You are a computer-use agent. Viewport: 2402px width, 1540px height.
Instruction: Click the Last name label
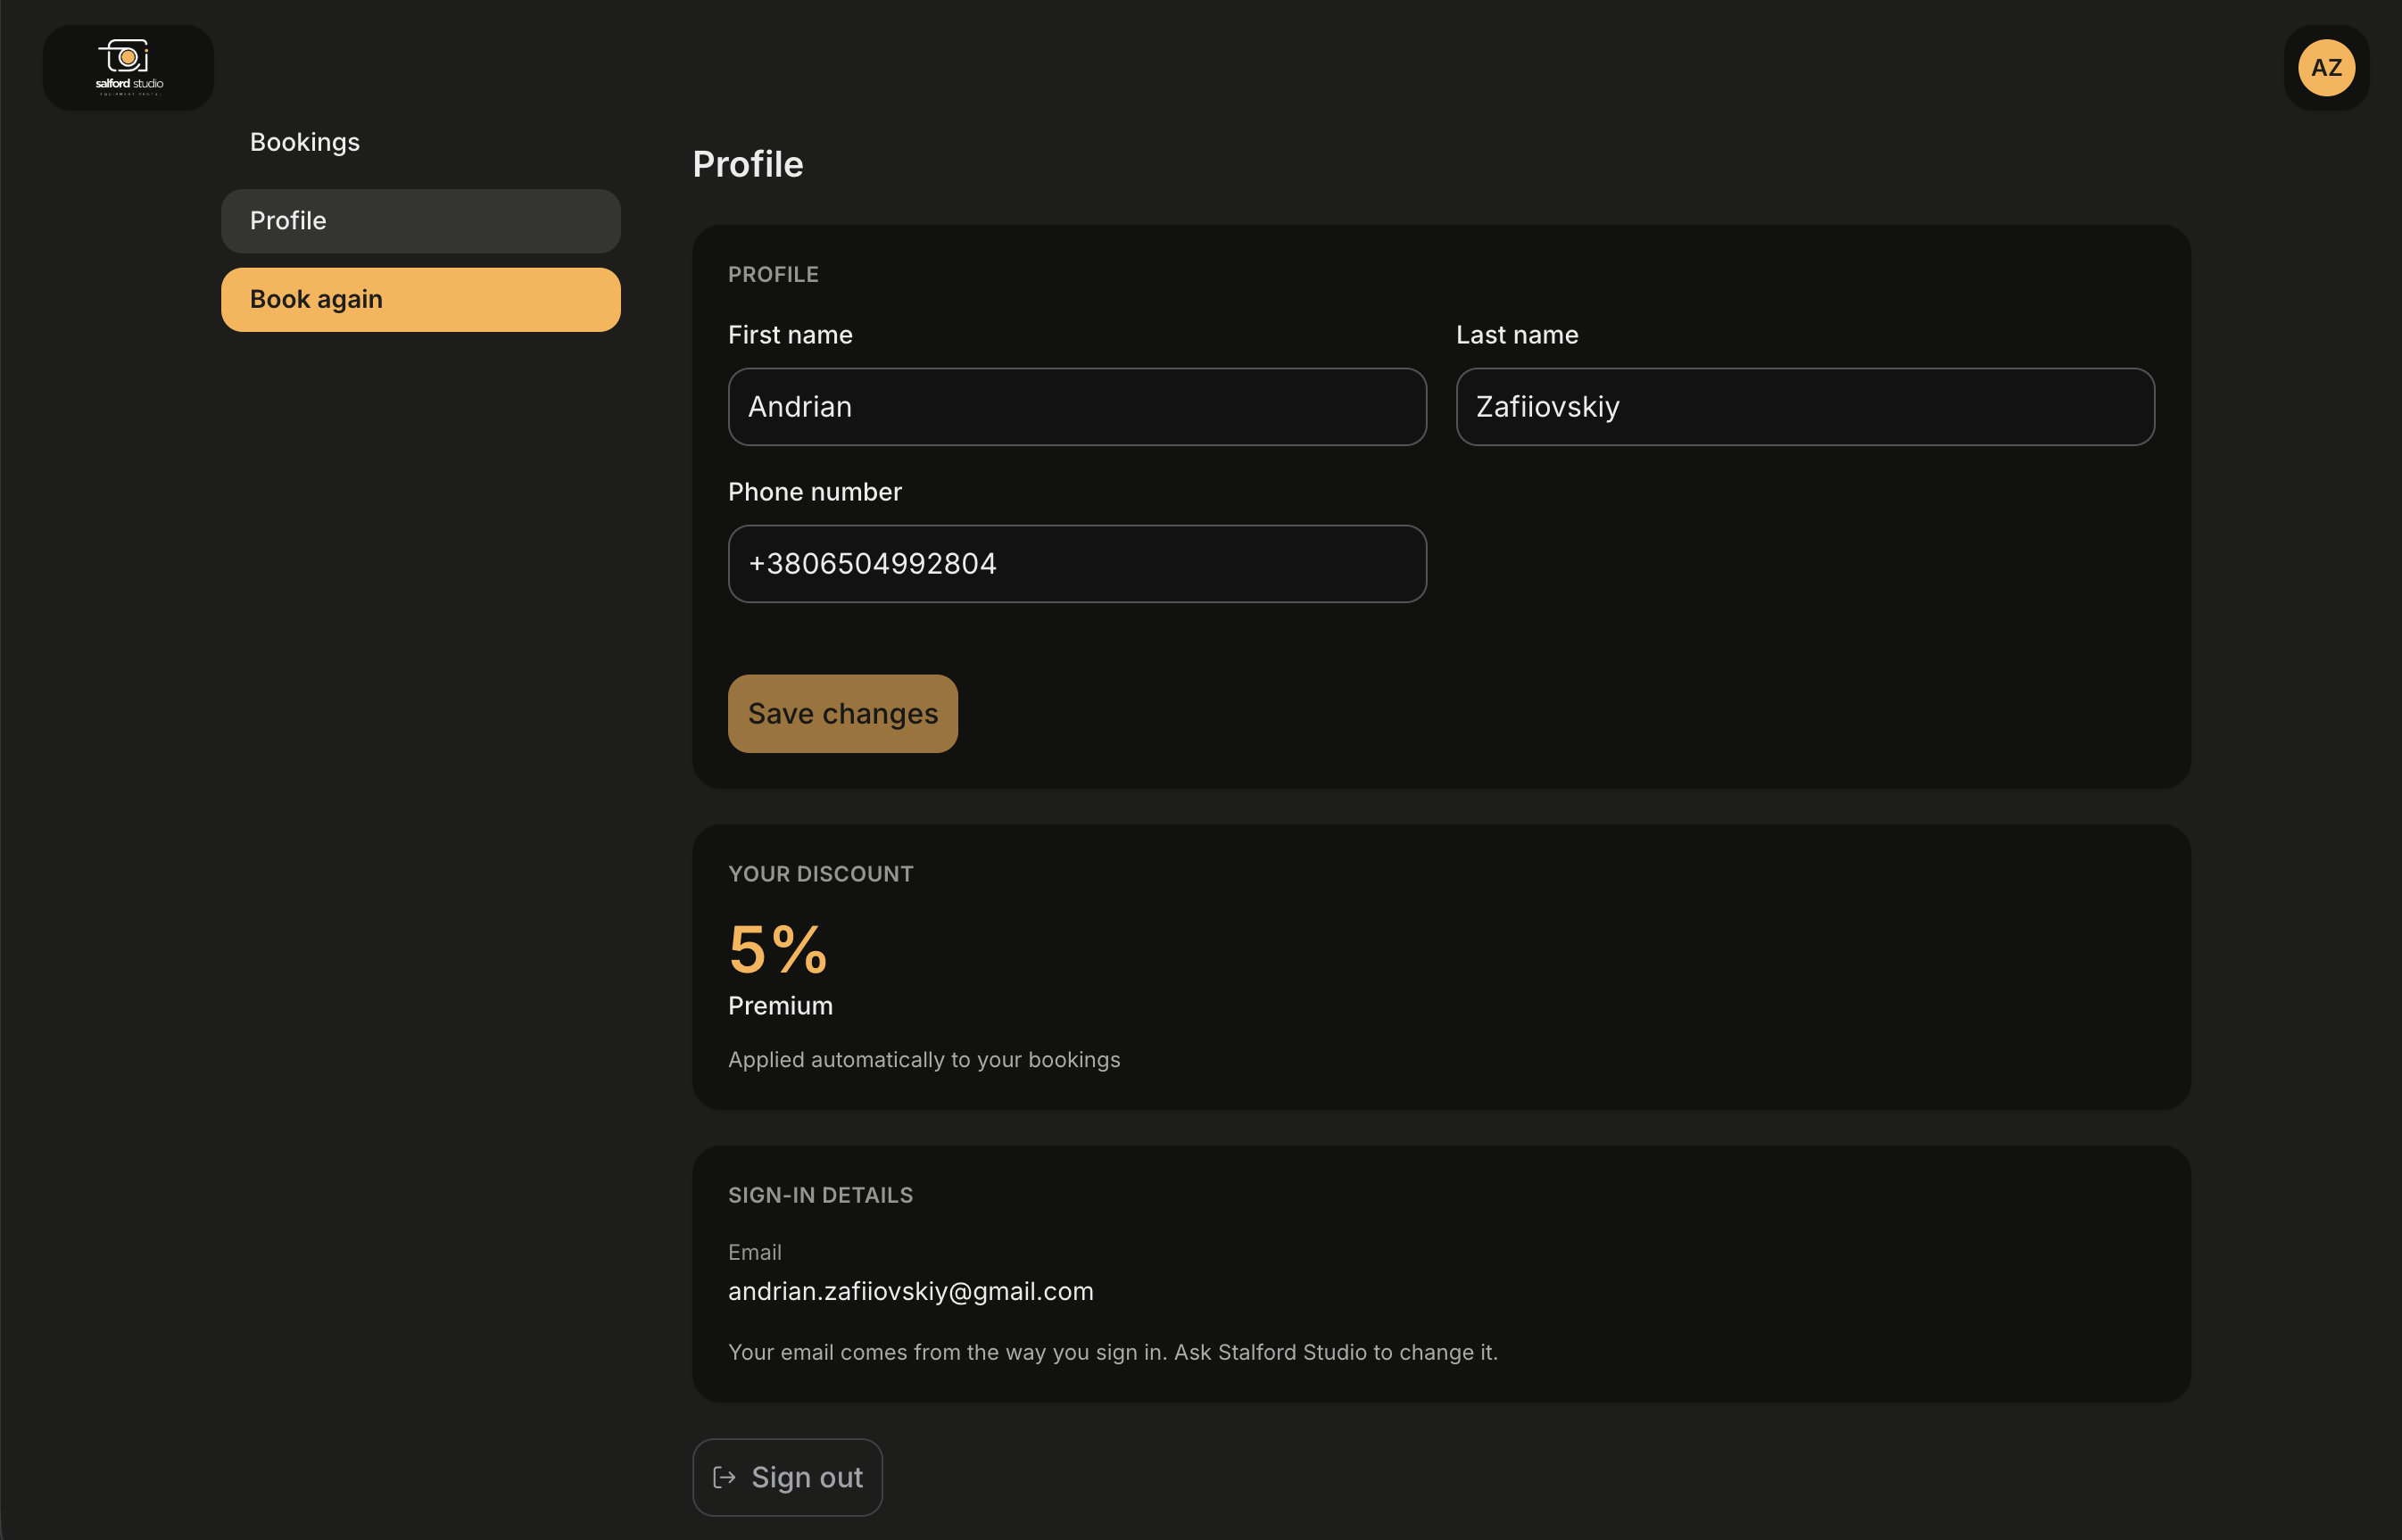point(1517,335)
